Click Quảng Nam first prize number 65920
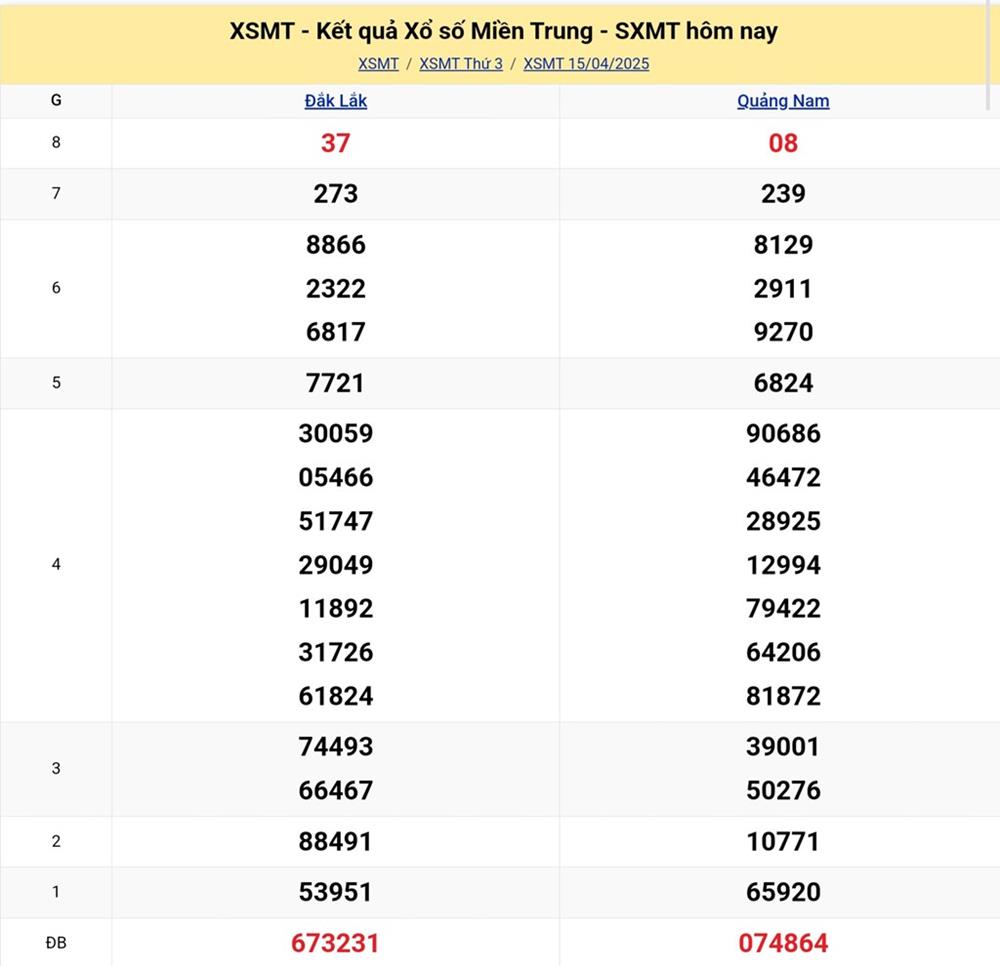The height and width of the screenshot is (966, 1000). click(x=783, y=892)
